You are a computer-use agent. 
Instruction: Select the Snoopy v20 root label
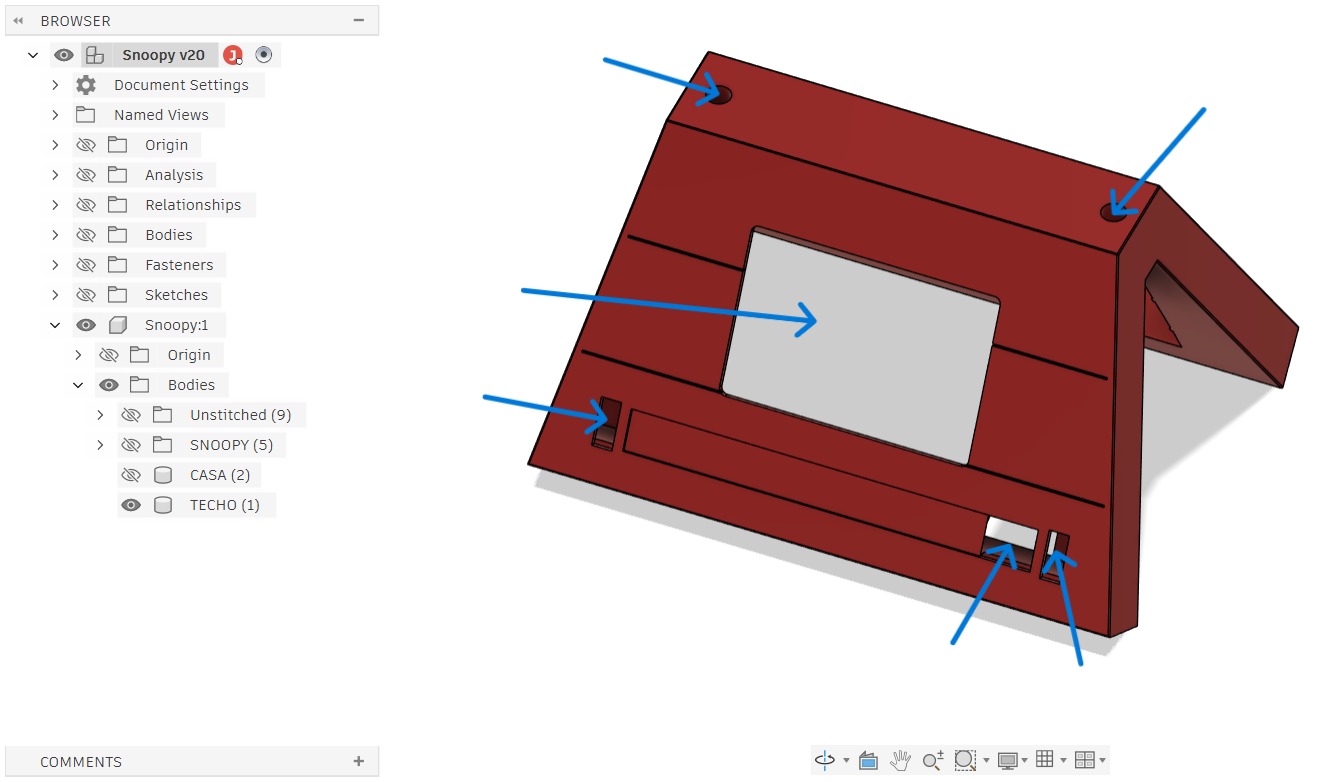click(164, 55)
